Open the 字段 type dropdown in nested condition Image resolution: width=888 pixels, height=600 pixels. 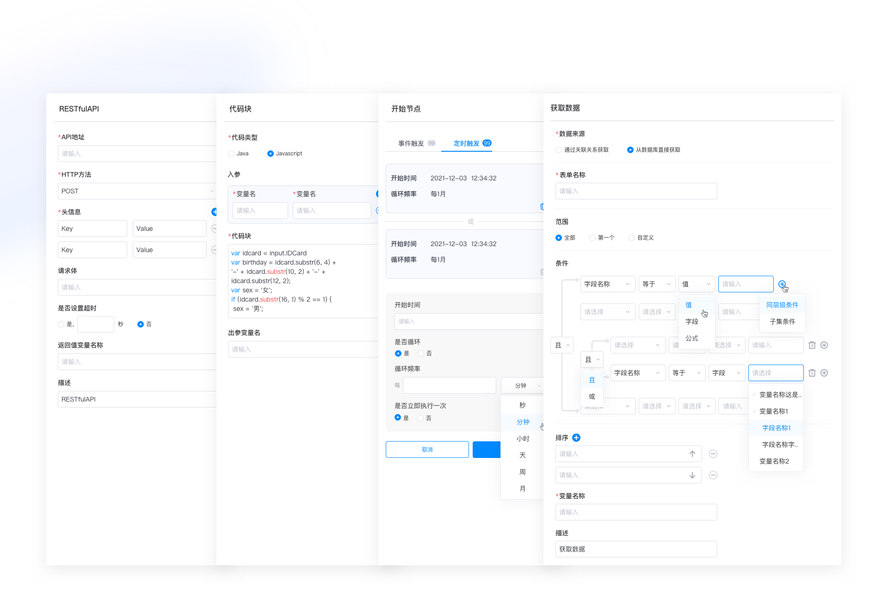point(727,373)
